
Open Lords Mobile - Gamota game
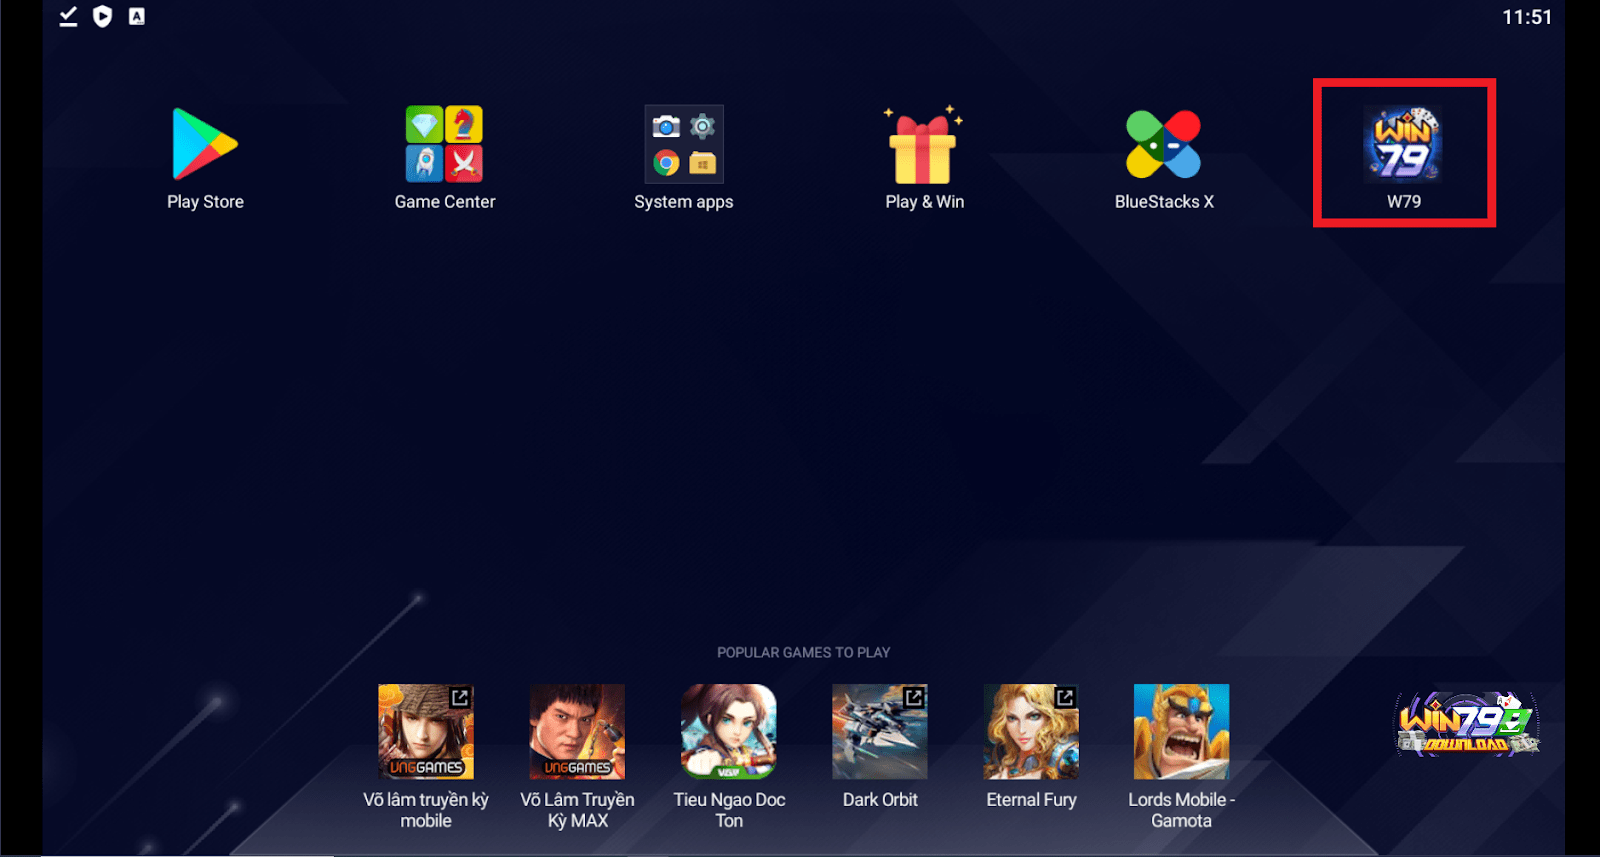[x=1181, y=732]
